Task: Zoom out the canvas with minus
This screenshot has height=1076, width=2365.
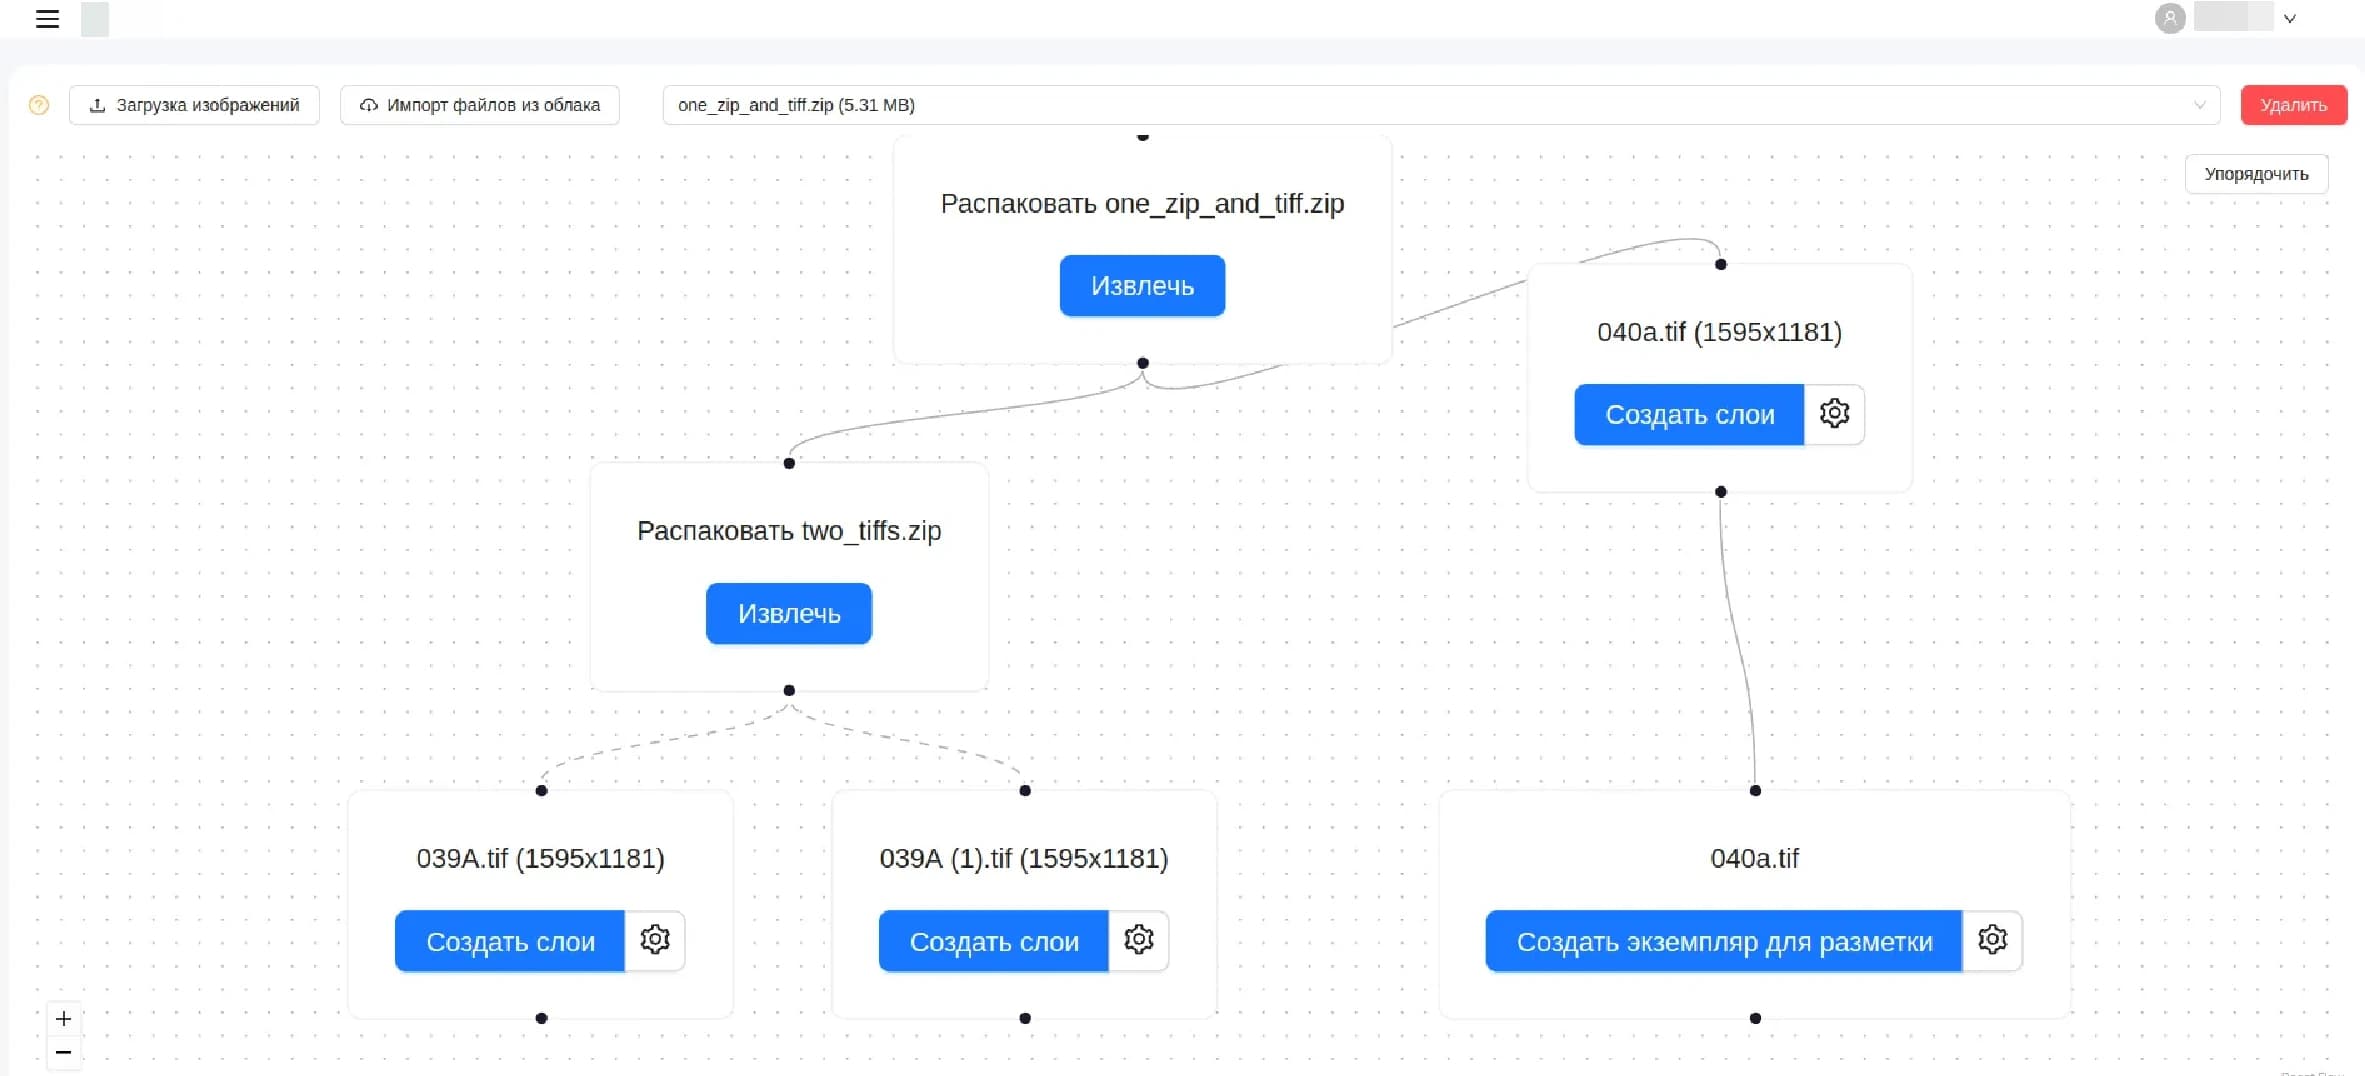Action: coord(64,1053)
